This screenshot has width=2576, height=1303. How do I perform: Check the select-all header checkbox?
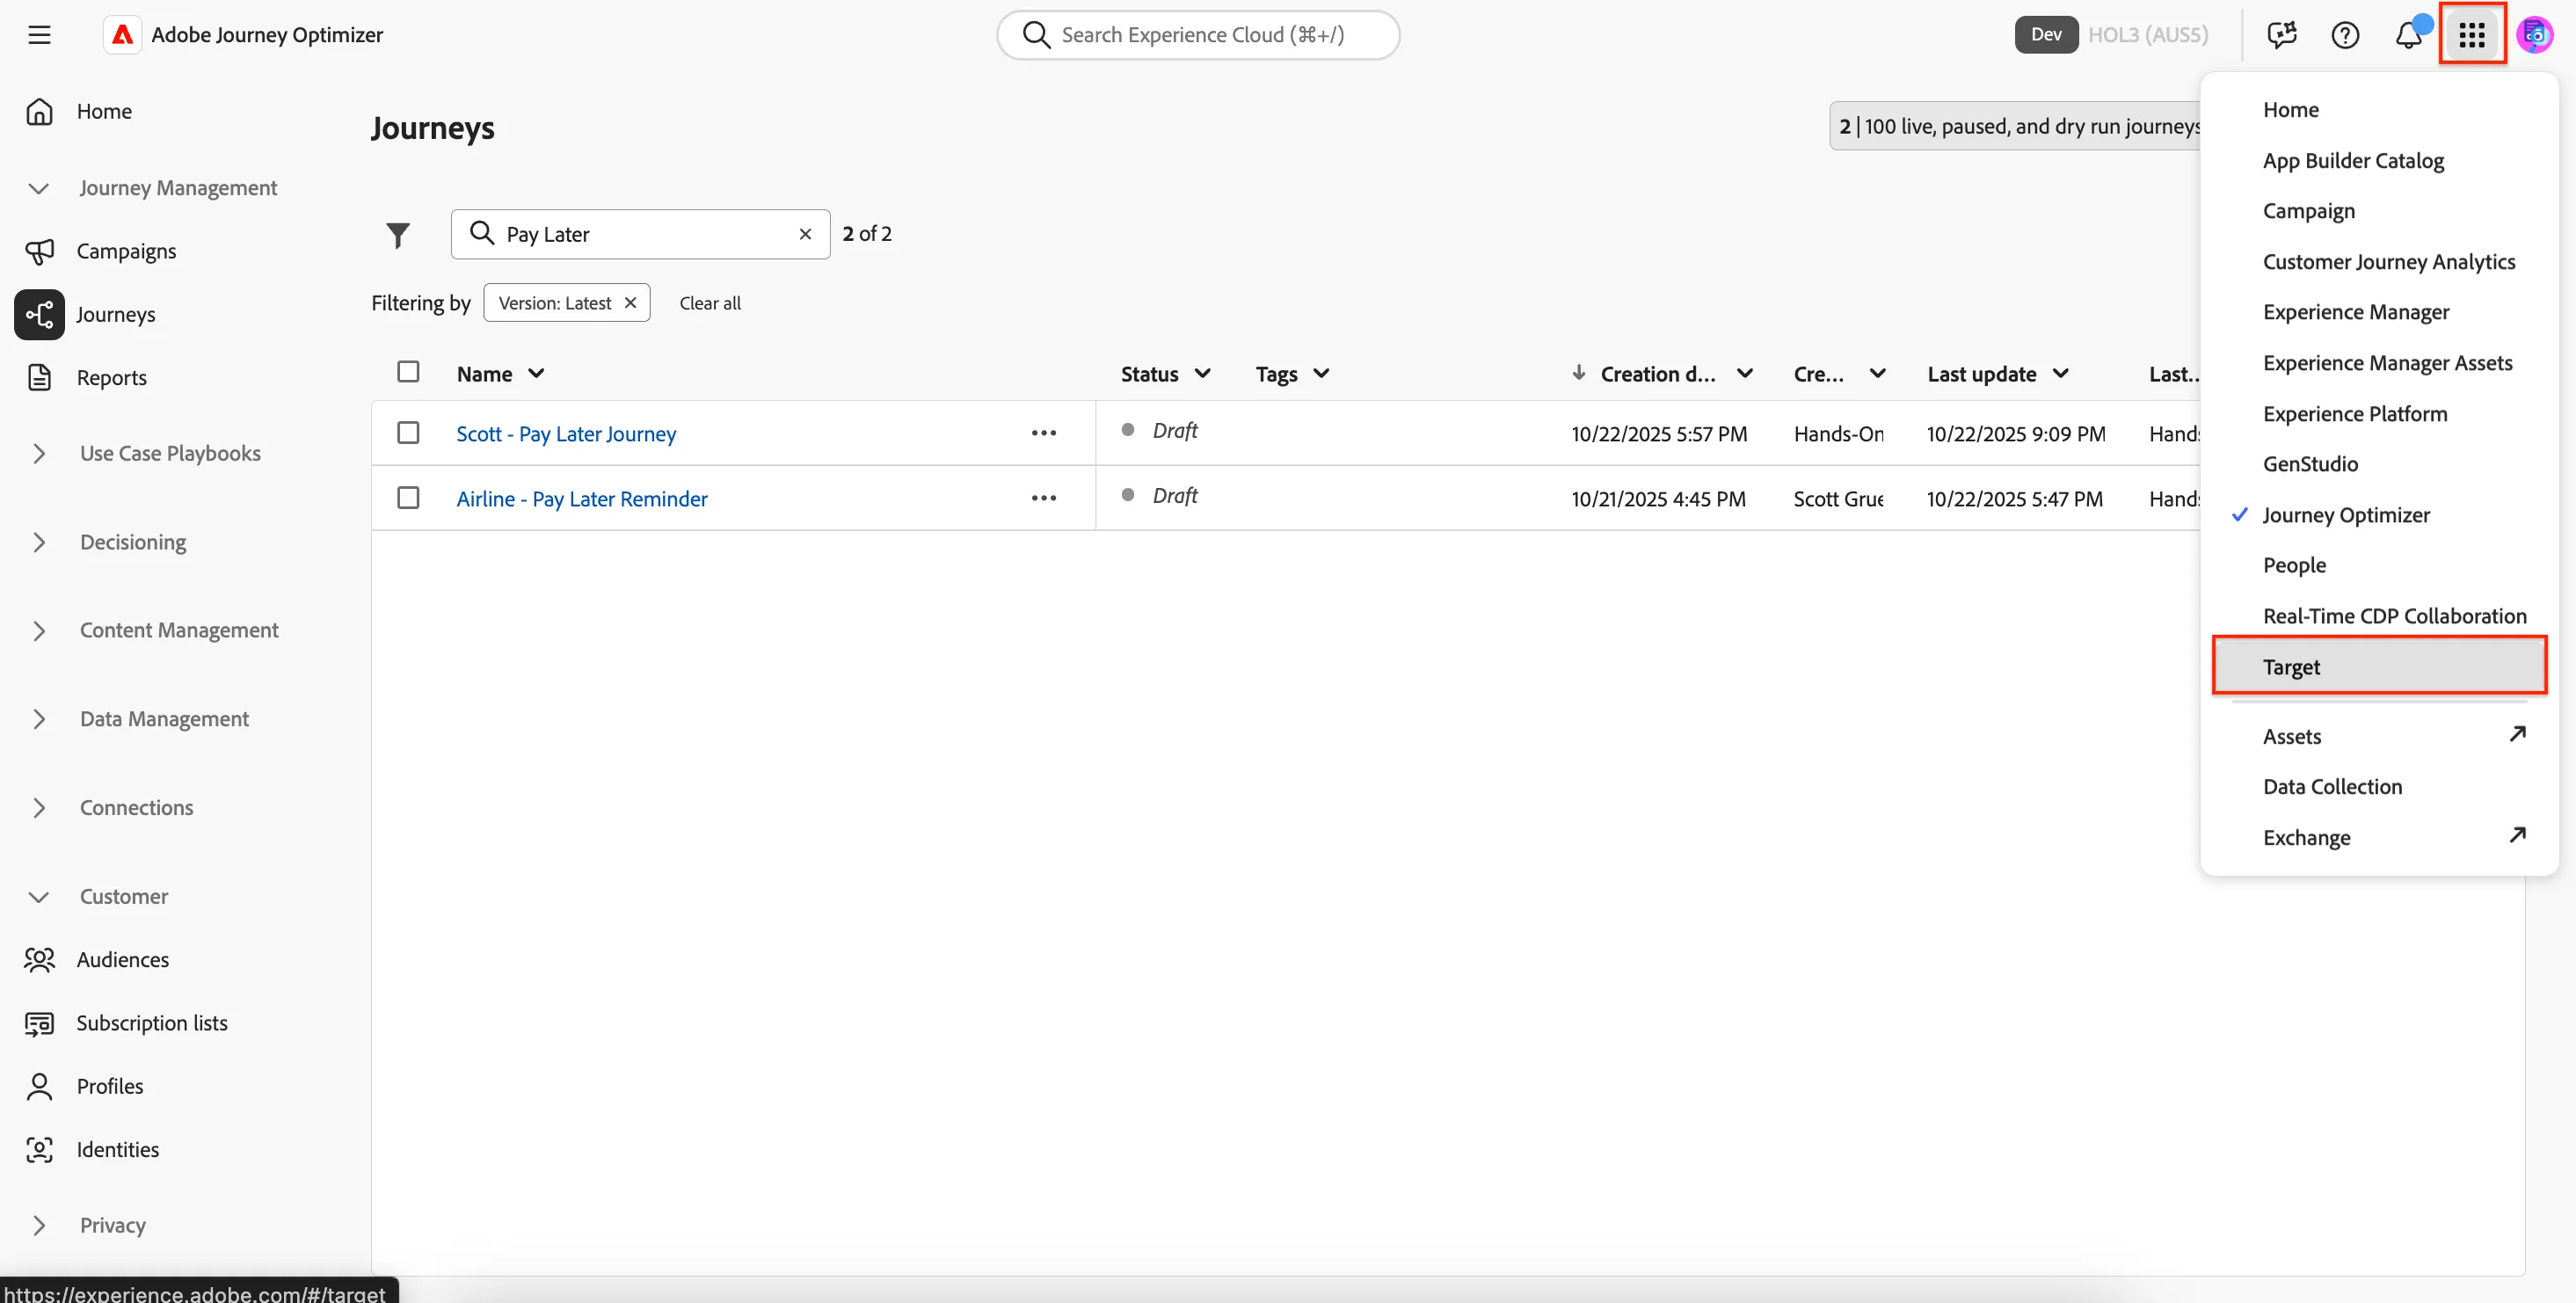pos(408,372)
